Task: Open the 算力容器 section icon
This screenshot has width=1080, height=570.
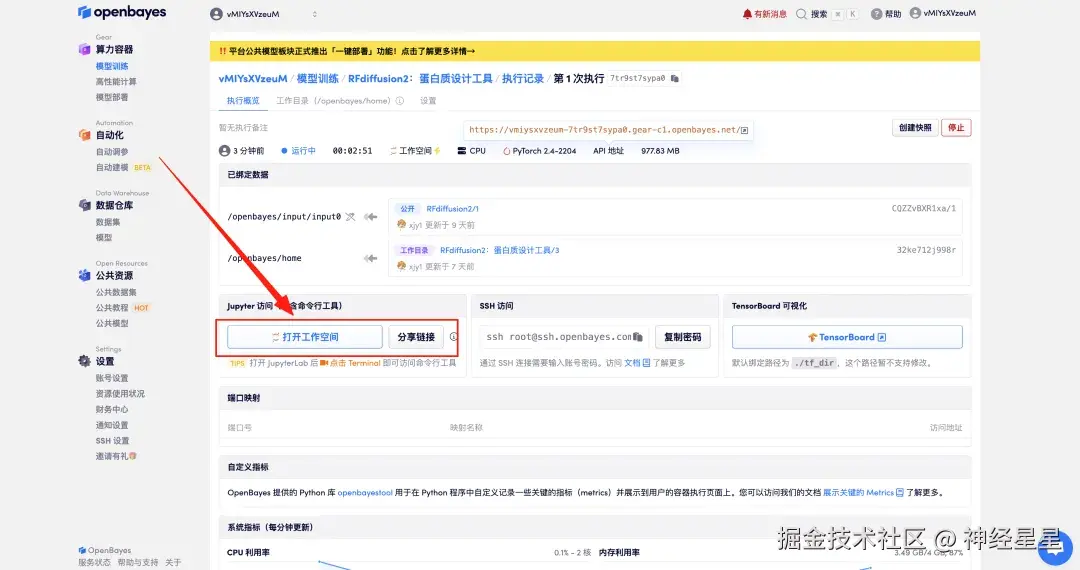Action: pyautogui.click(x=84, y=50)
